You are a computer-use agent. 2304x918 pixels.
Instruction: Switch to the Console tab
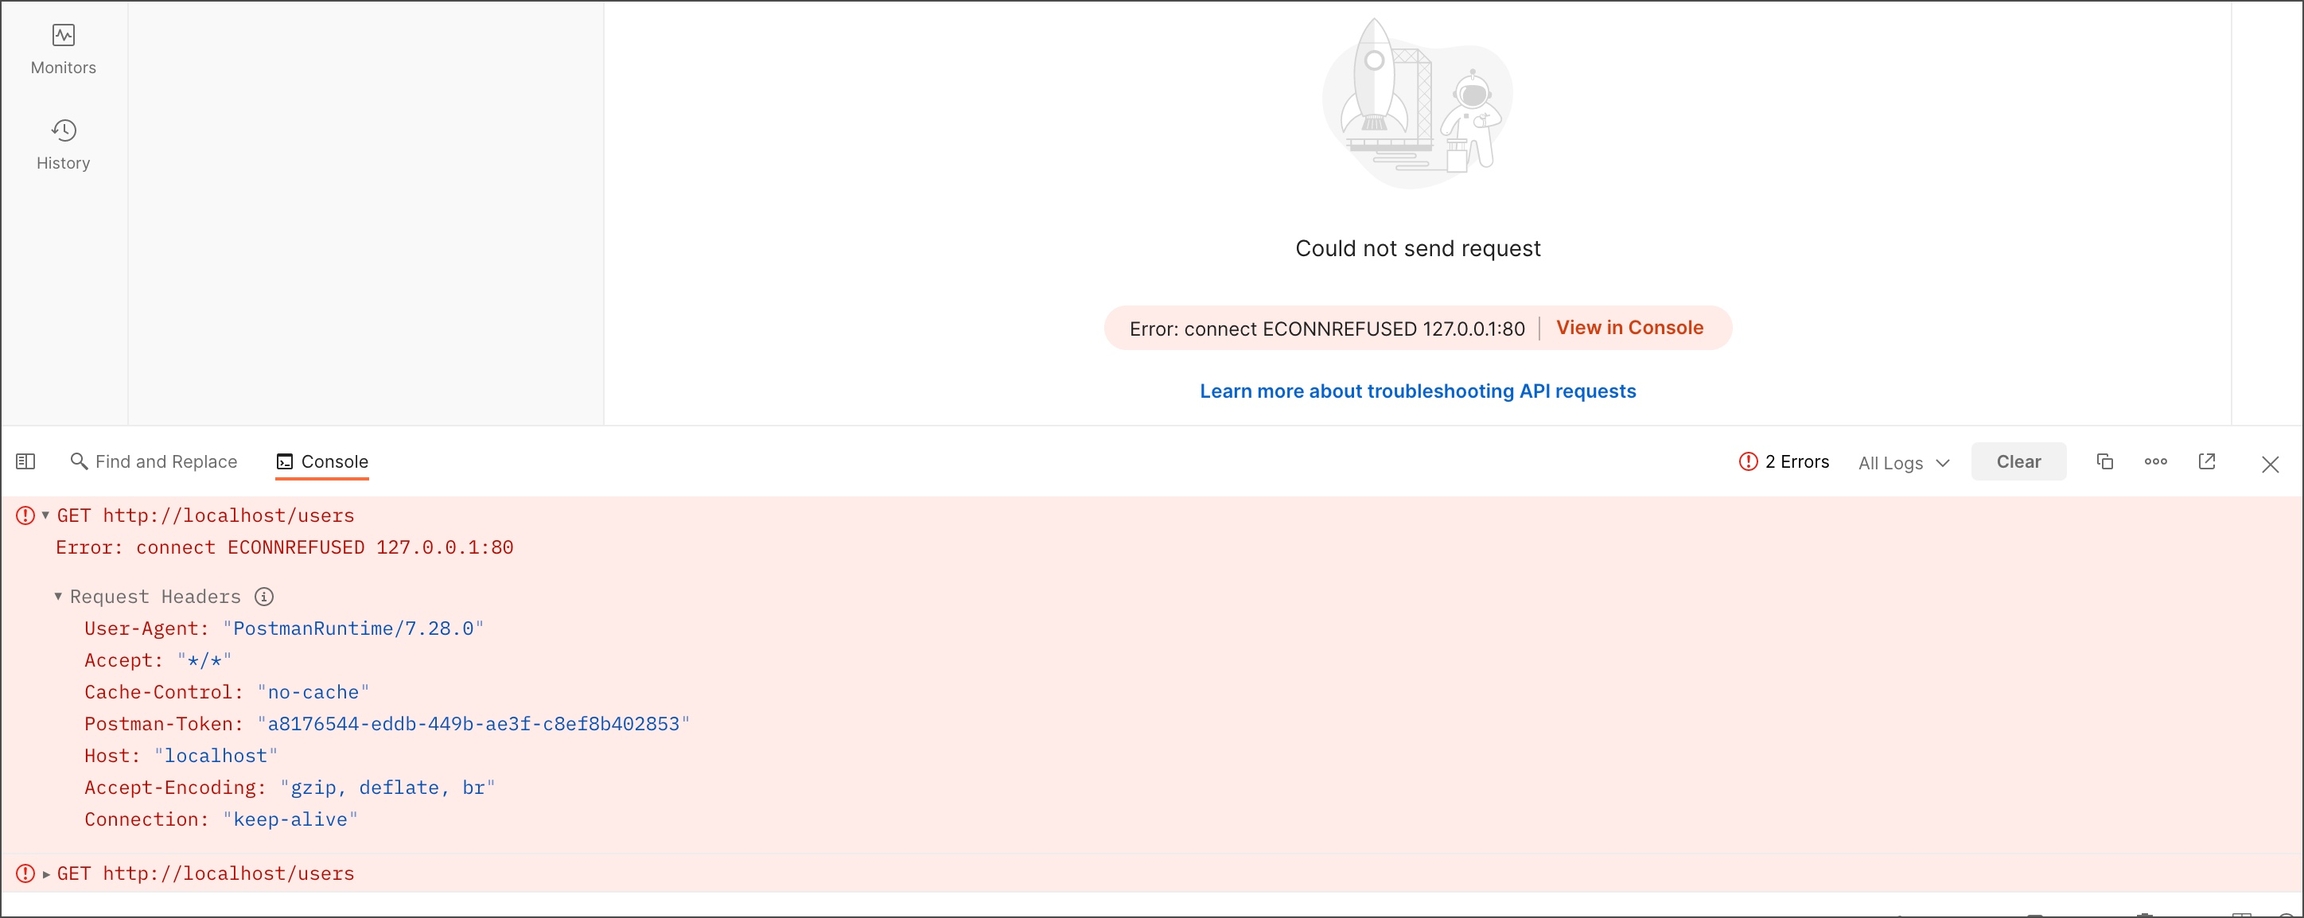click(x=322, y=461)
